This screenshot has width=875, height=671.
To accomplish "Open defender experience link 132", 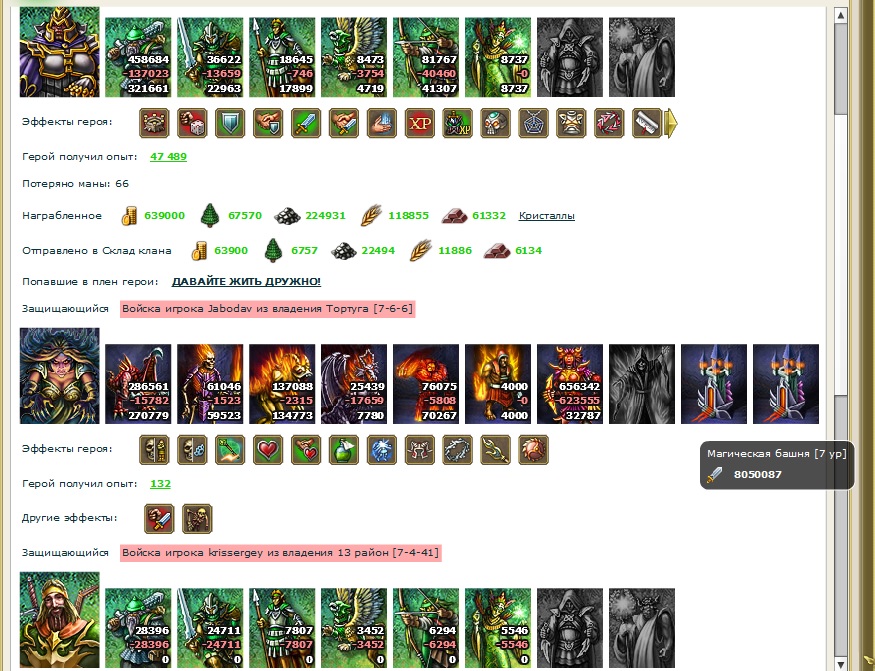I will [x=160, y=484].
